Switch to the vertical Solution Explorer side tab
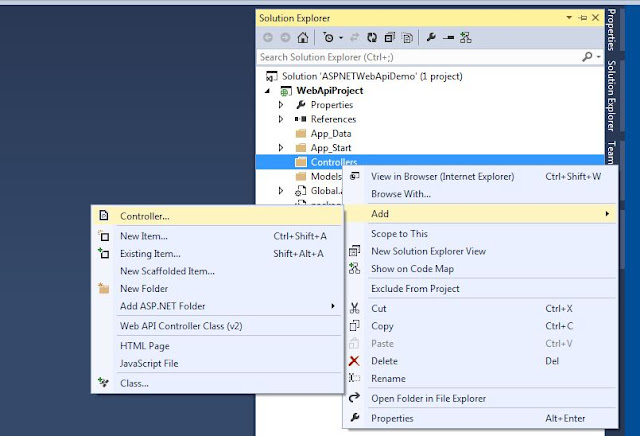The image size is (640, 436). coord(611,96)
